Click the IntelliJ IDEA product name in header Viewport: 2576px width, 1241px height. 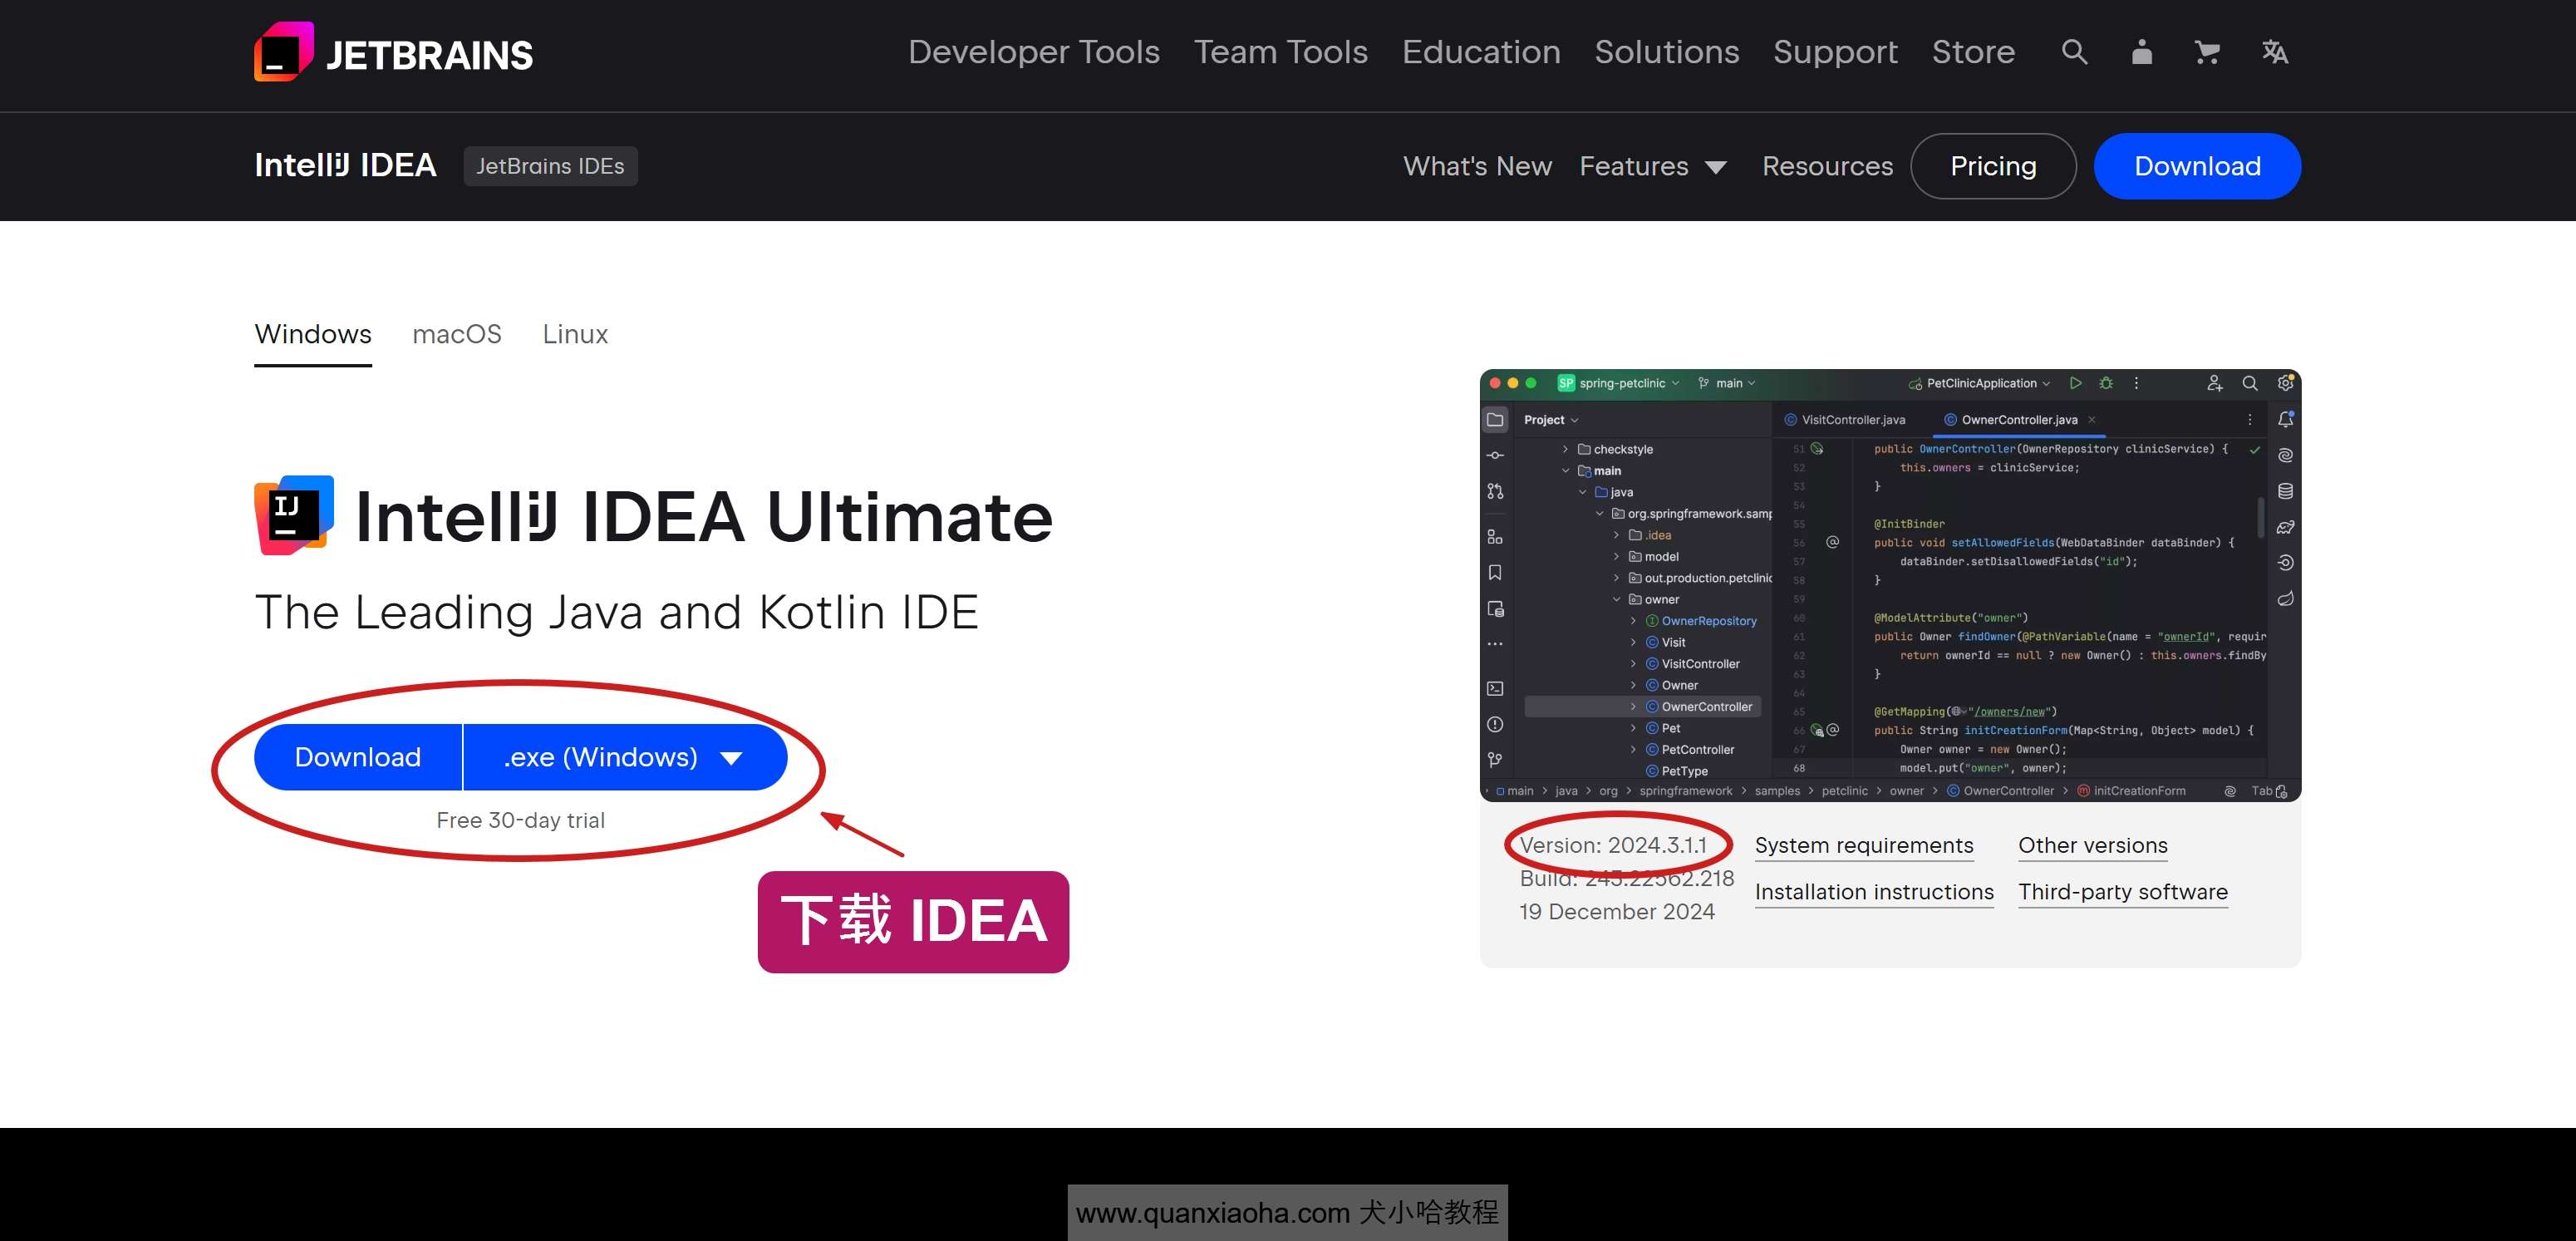pyautogui.click(x=345, y=165)
